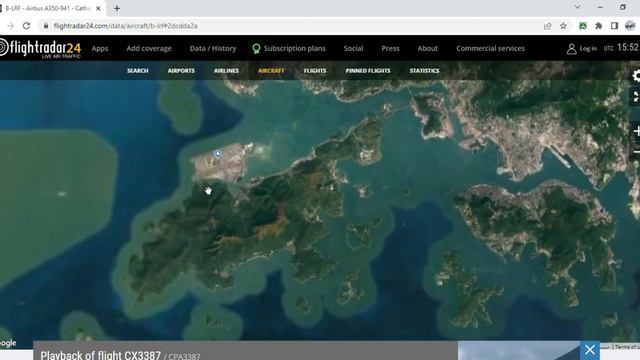Open the browser profile avatar

pos(630,26)
